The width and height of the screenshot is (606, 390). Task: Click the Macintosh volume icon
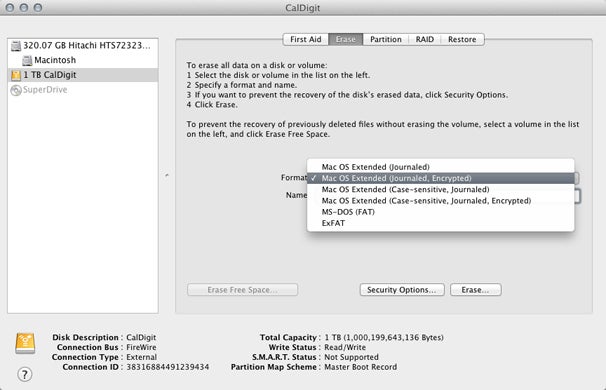pyautogui.click(x=27, y=60)
